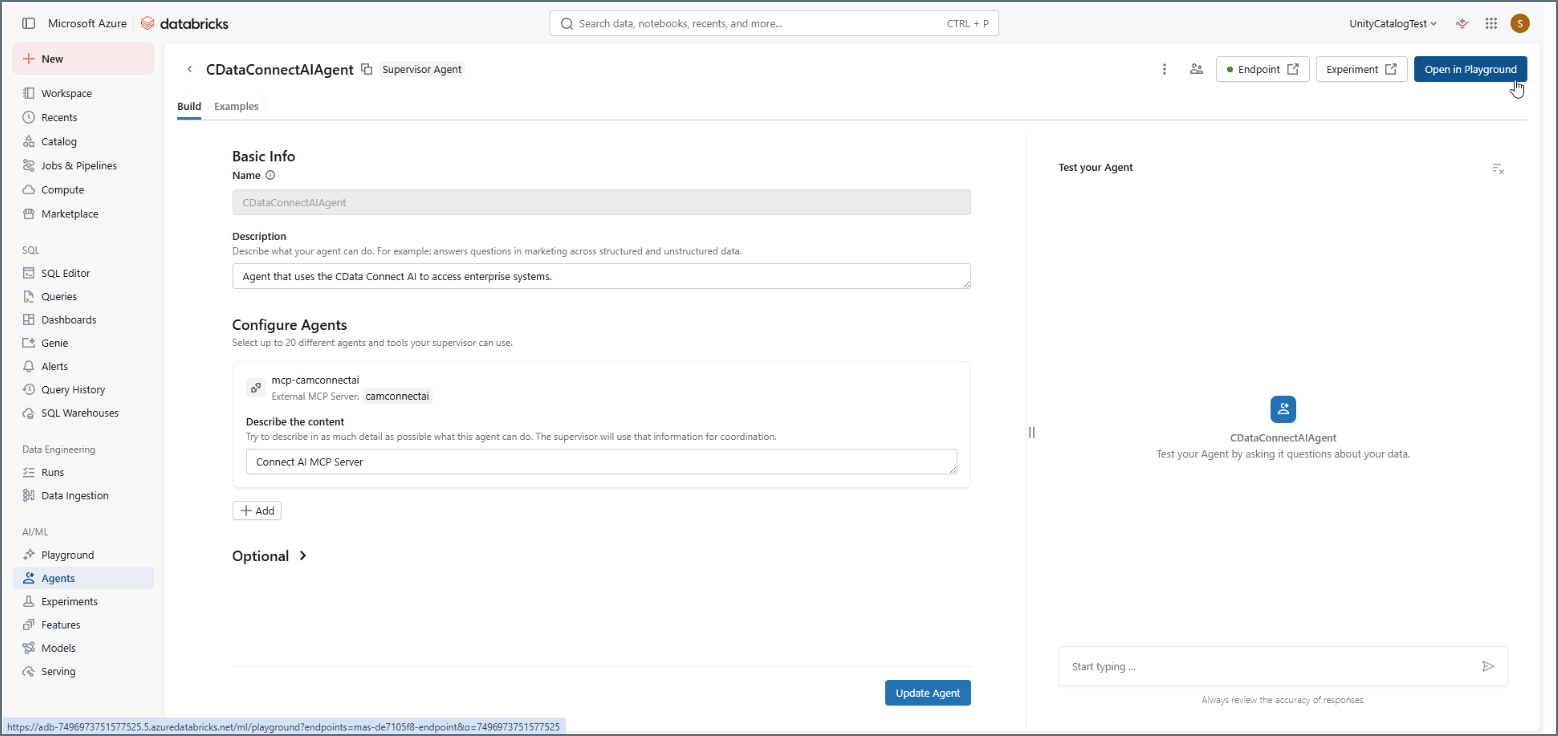Open the Databricks Assistant icon in top bar

pyautogui.click(x=1462, y=23)
